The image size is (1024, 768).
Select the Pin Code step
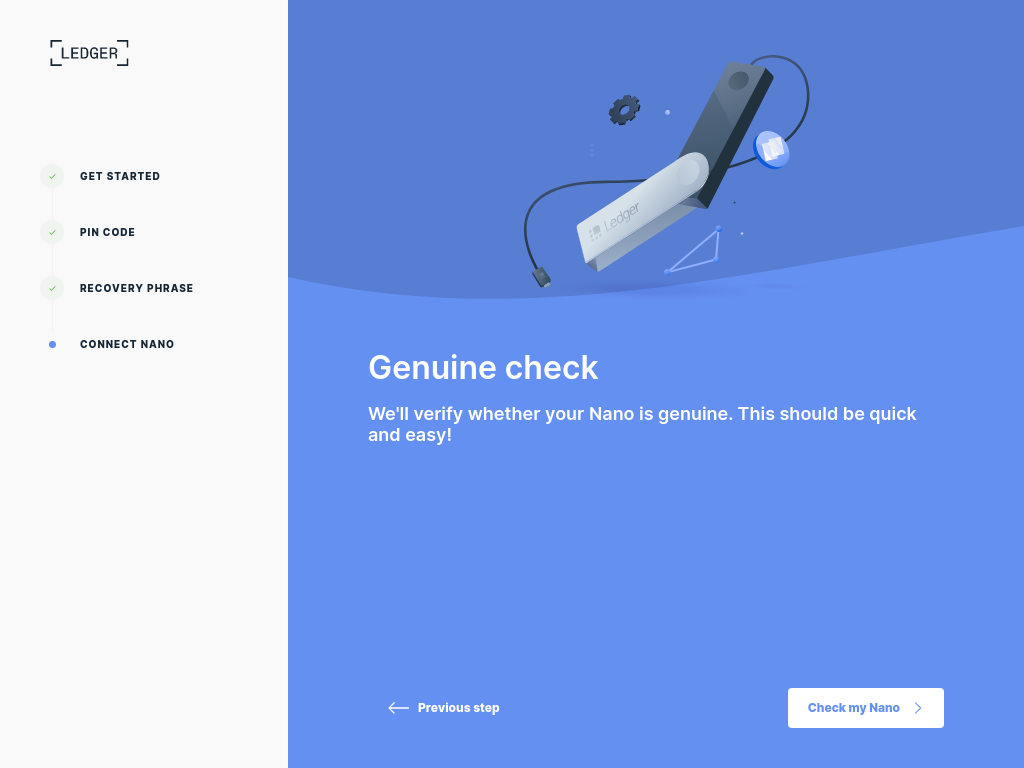[x=107, y=232]
